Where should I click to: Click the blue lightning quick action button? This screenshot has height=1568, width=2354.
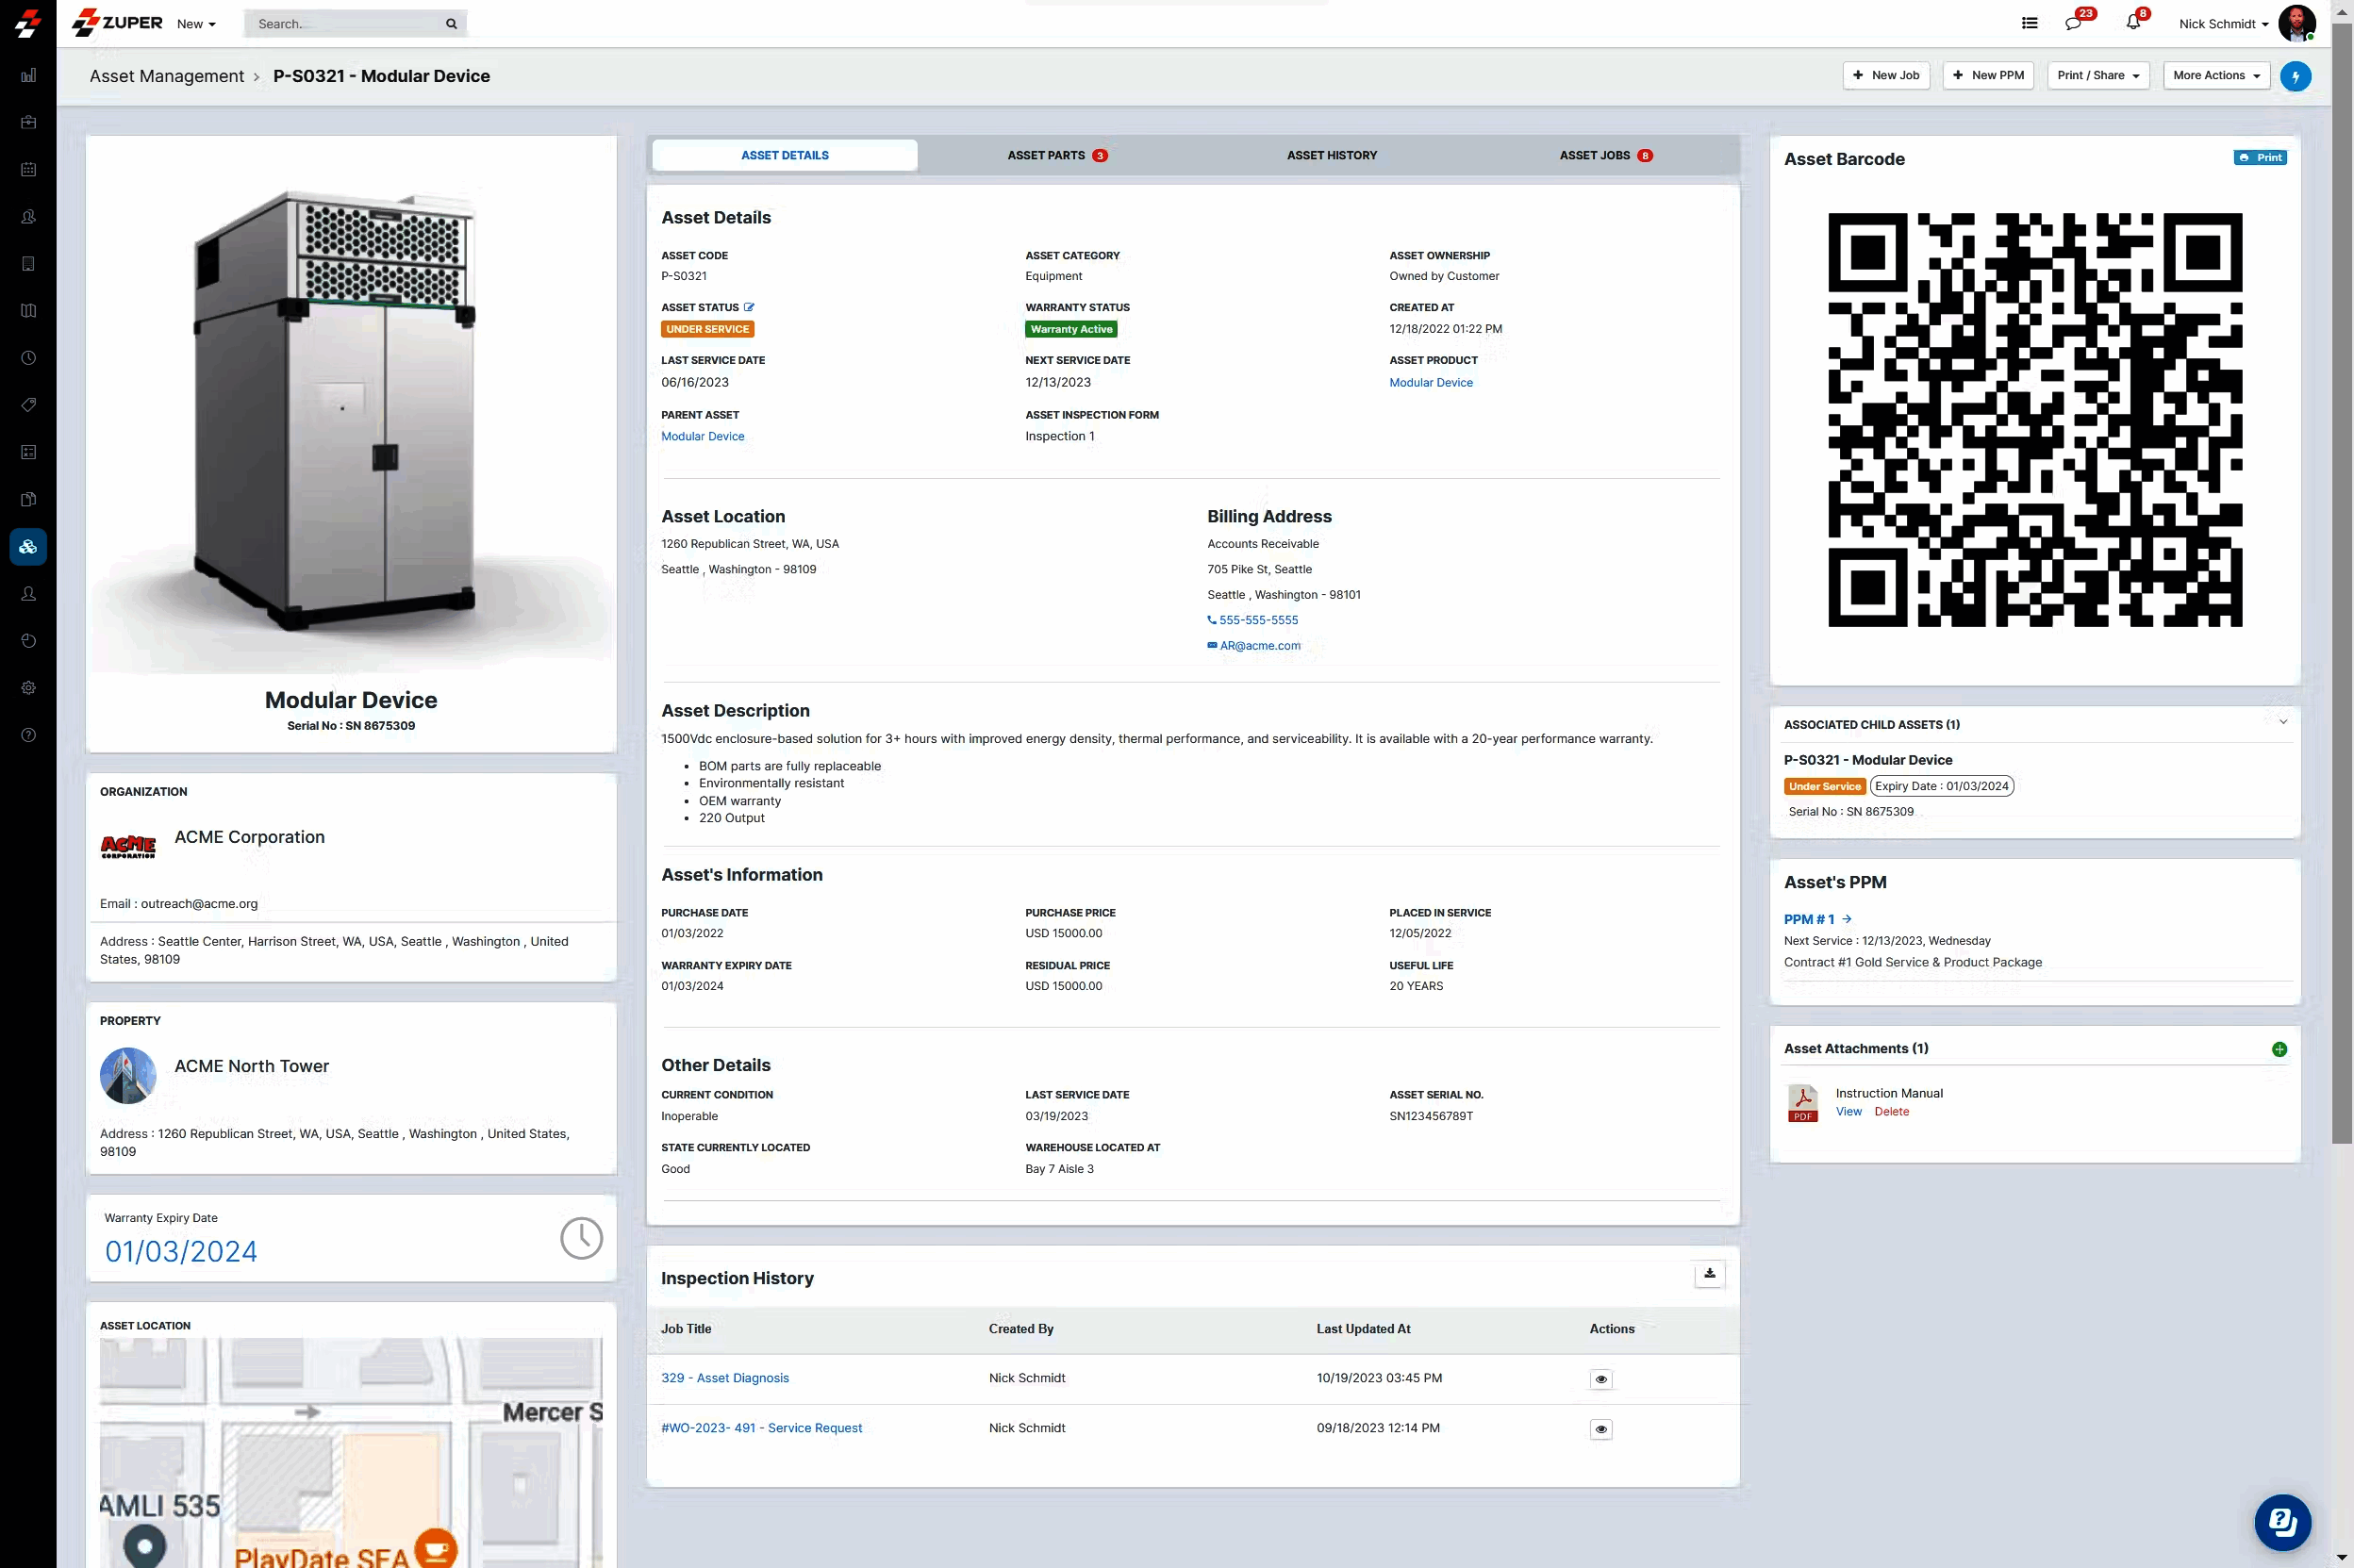coord(2295,76)
